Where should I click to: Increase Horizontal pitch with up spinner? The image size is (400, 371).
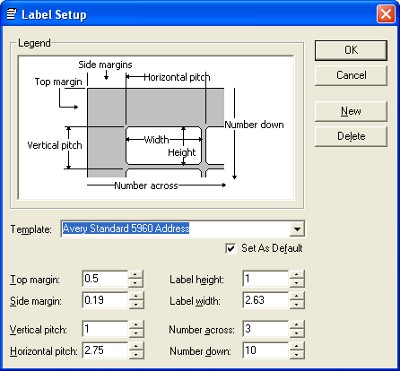[x=136, y=346]
